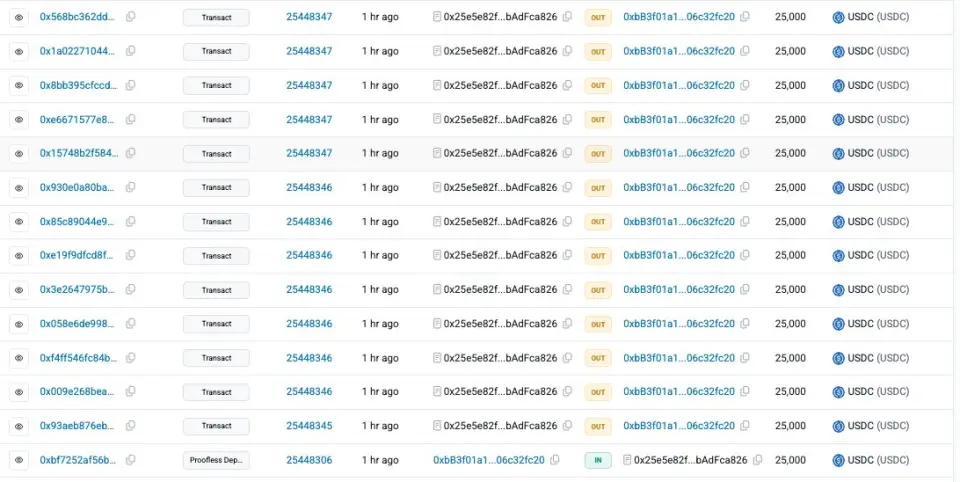960x482 pixels.
Task: Copy From address 0xbB3f01a1 in Proofless Dep row
Action: (x=555, y=460)
